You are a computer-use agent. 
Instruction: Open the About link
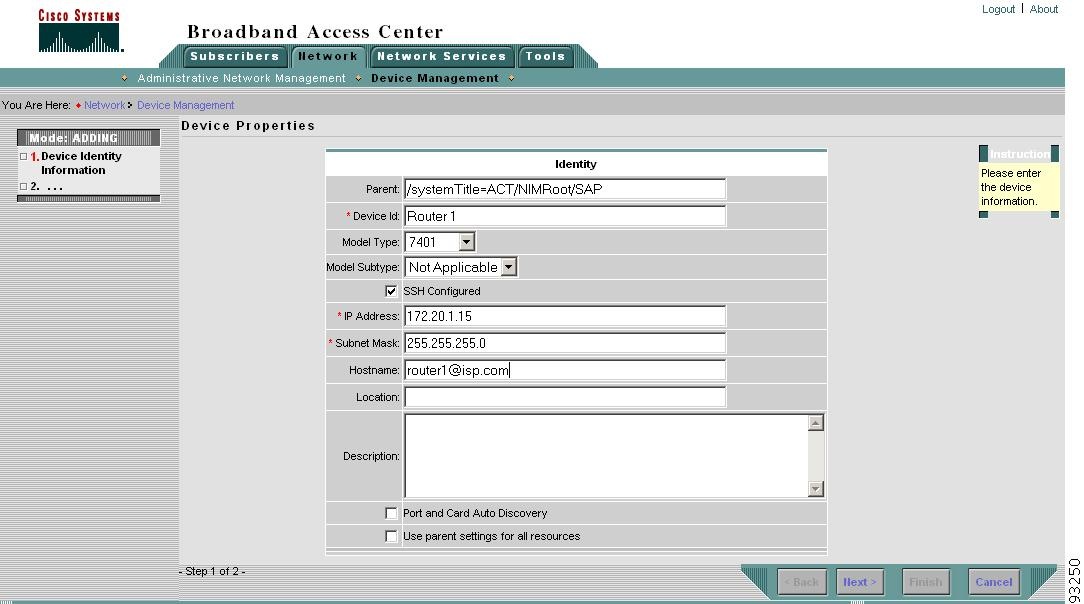1043,9
